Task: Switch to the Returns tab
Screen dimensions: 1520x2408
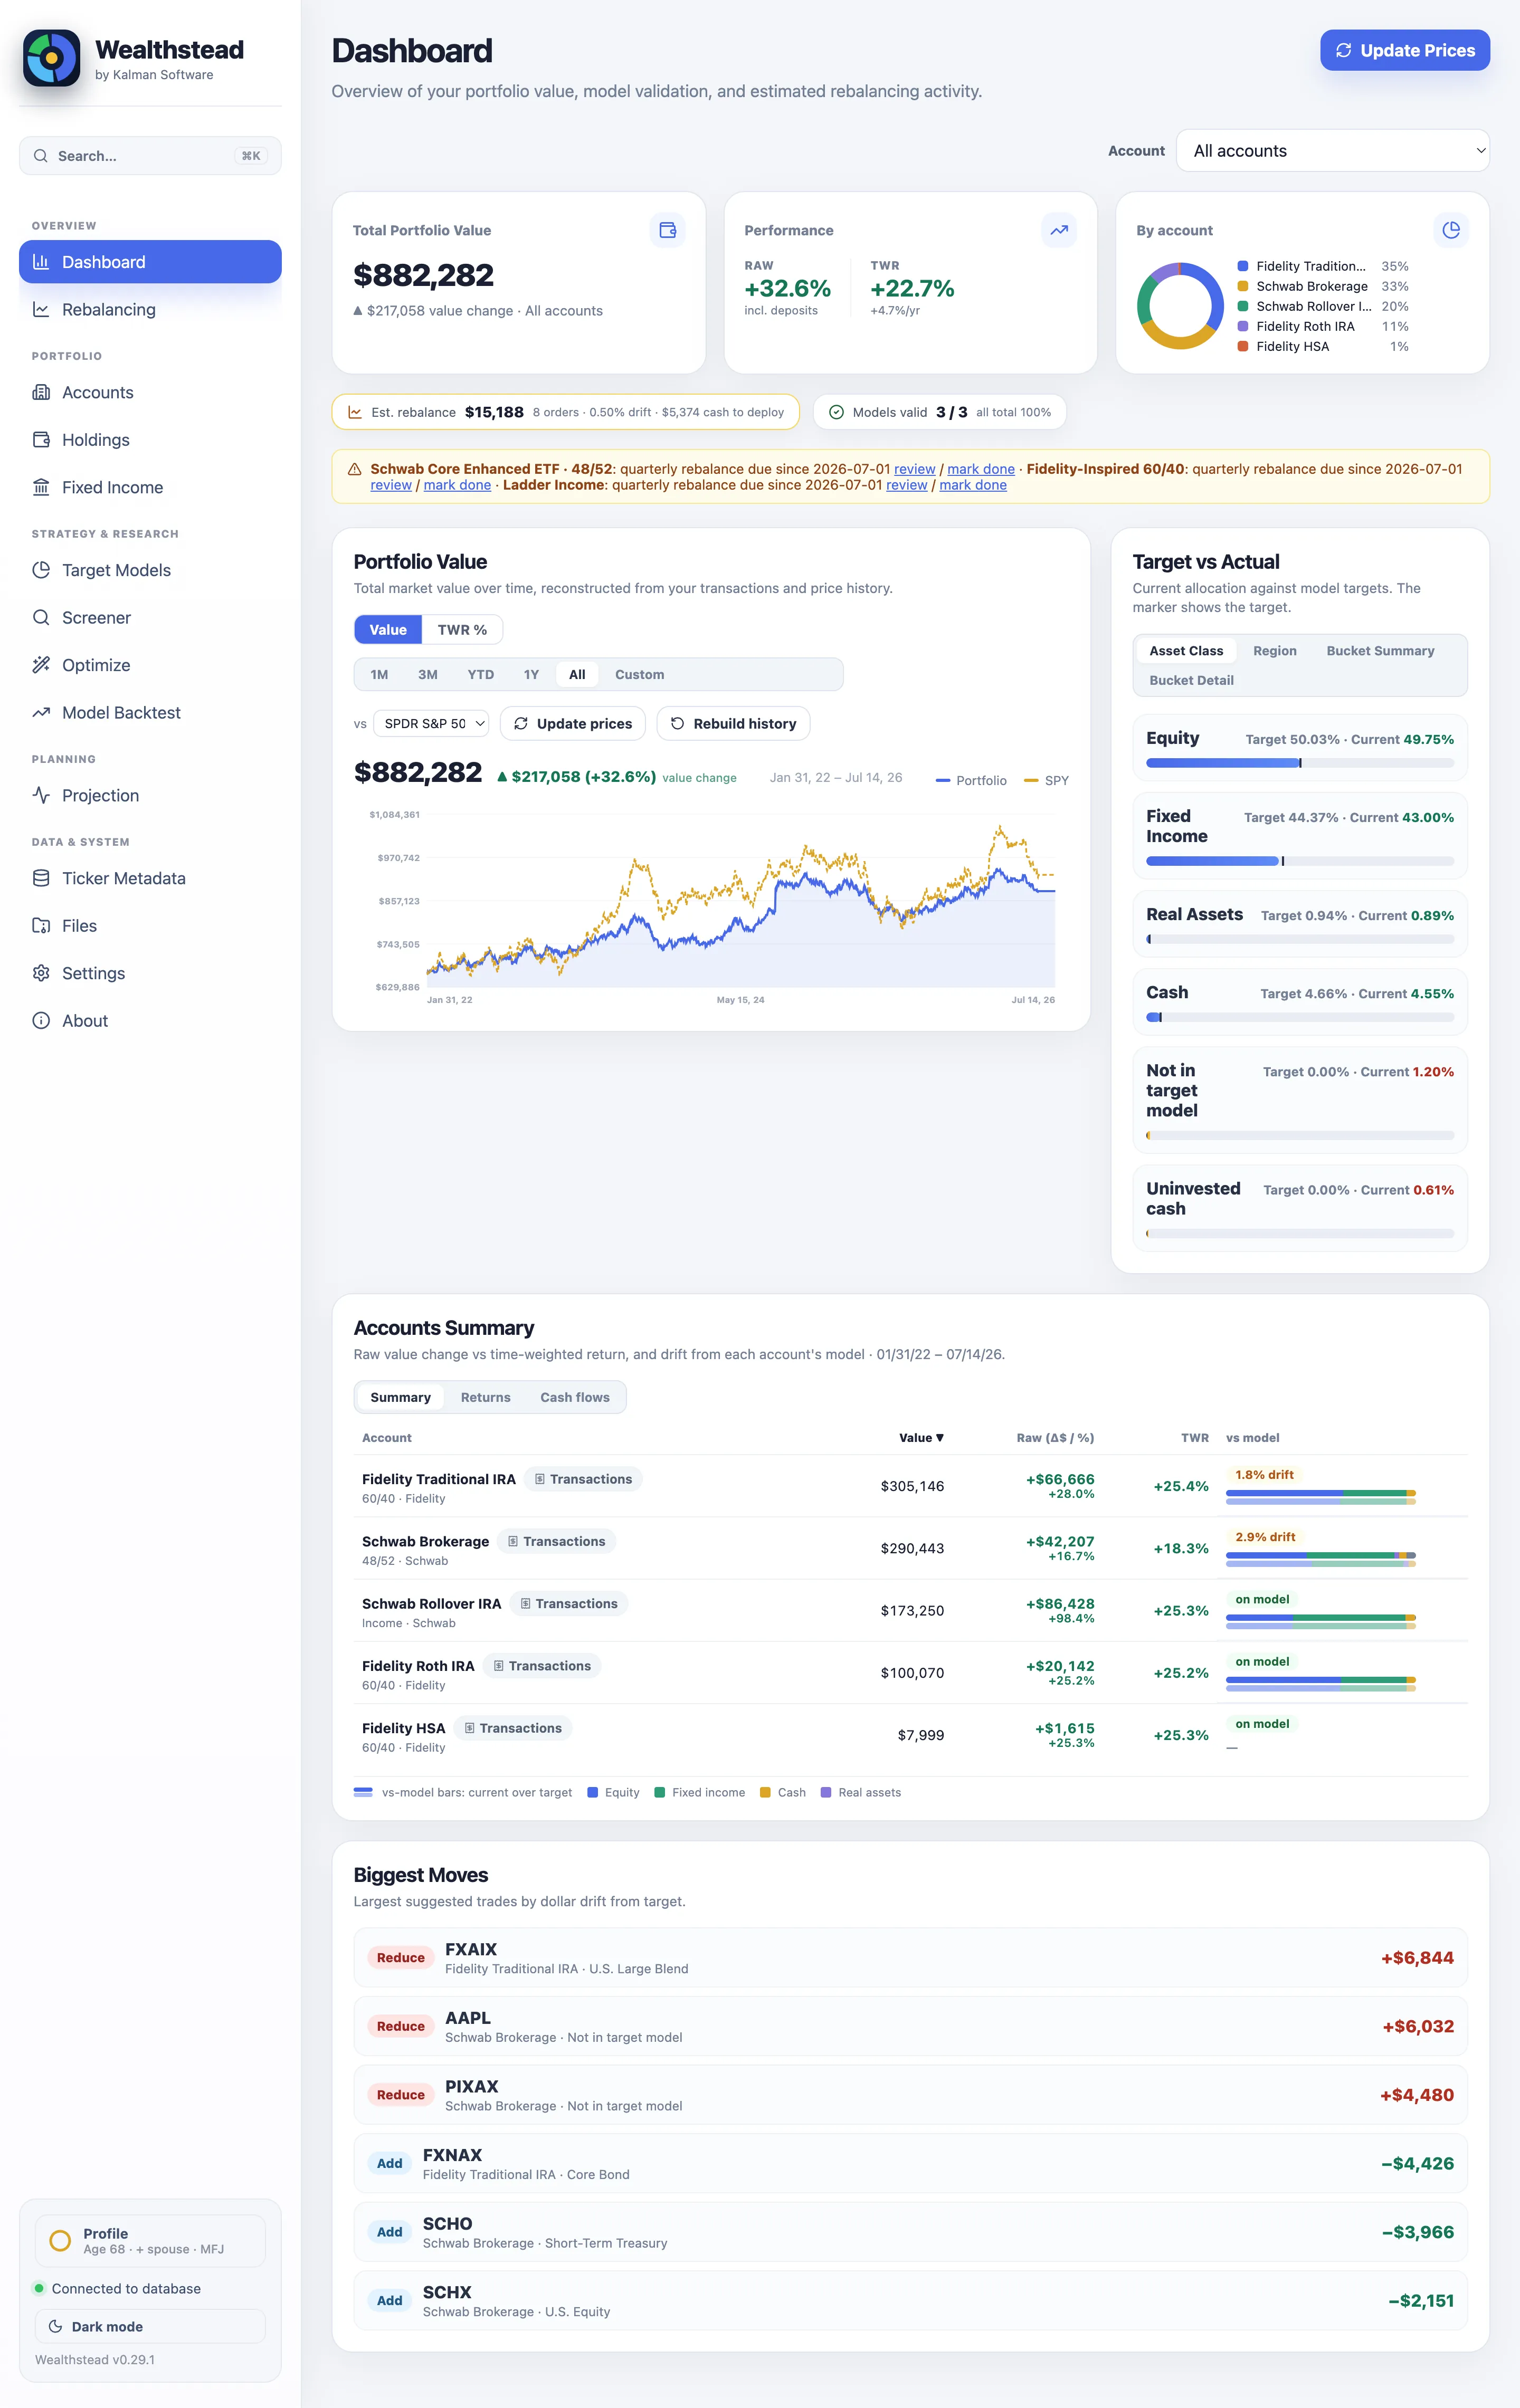Action: (x=485, y=1398)
